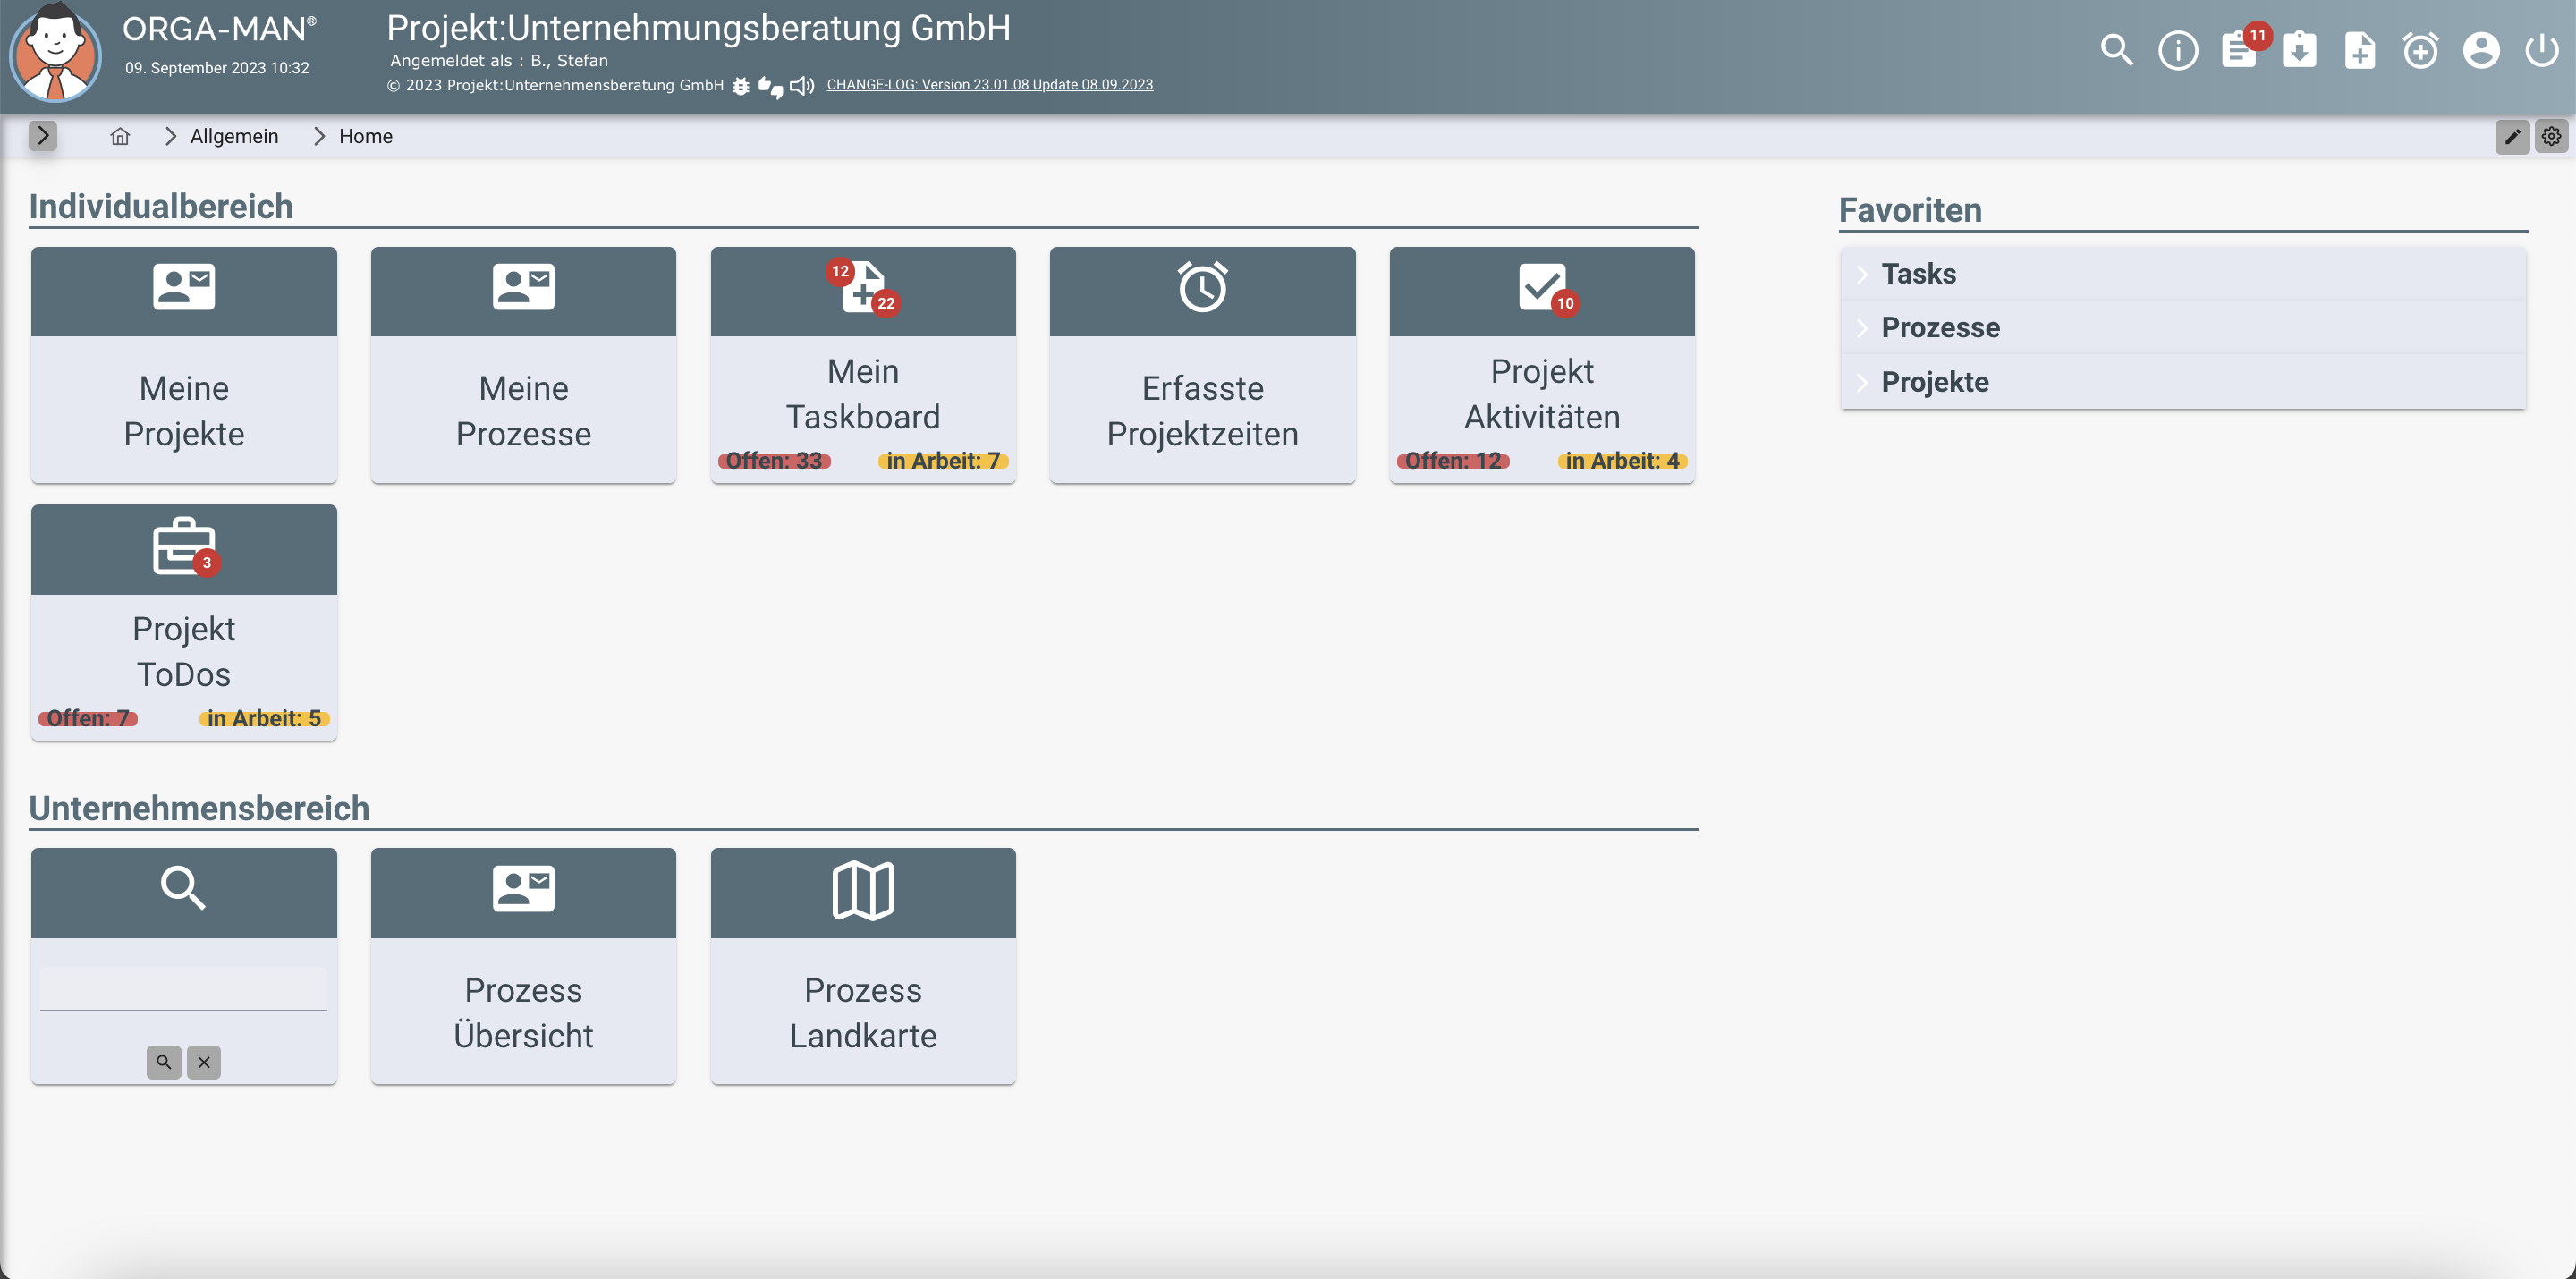Screen dimensions: 2576x1279
Task: Click the add alarm timer icon
Action: point(2420,50)
